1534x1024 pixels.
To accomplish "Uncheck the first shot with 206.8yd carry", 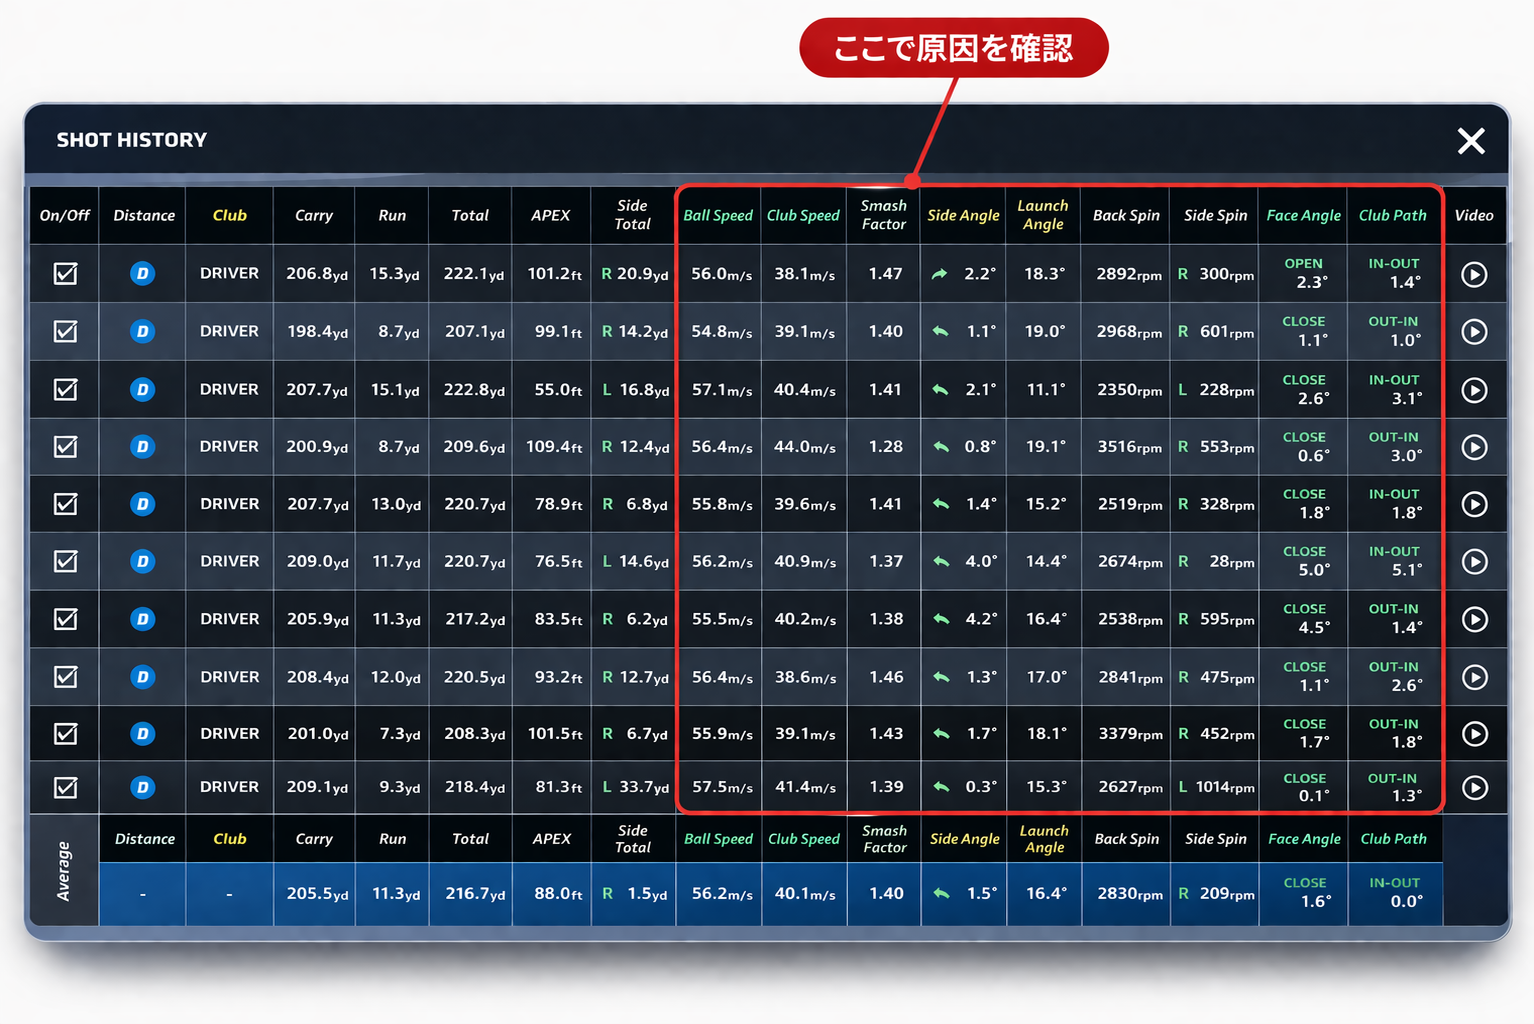I will [x=65, y=274].
